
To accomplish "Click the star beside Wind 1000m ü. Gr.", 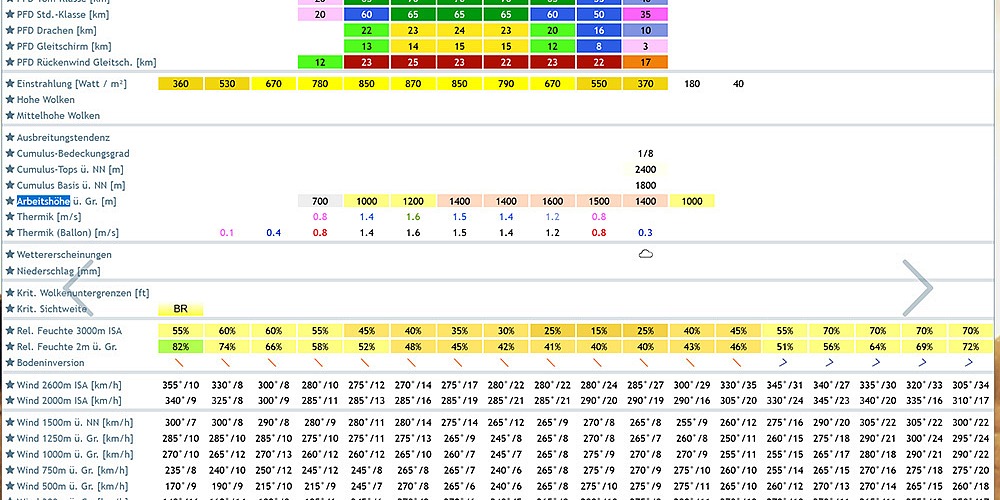I will click(10, 454).
